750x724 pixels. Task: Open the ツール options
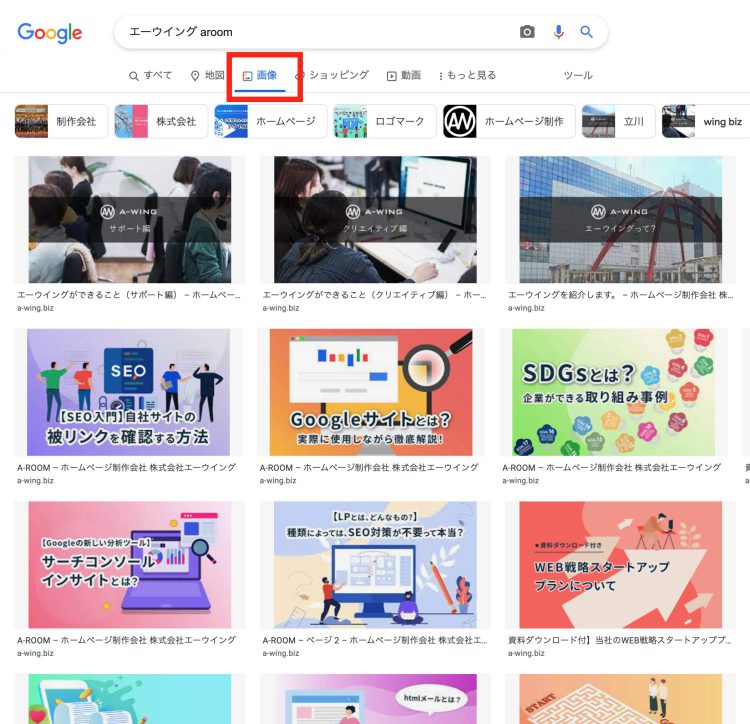click(578, 76)
